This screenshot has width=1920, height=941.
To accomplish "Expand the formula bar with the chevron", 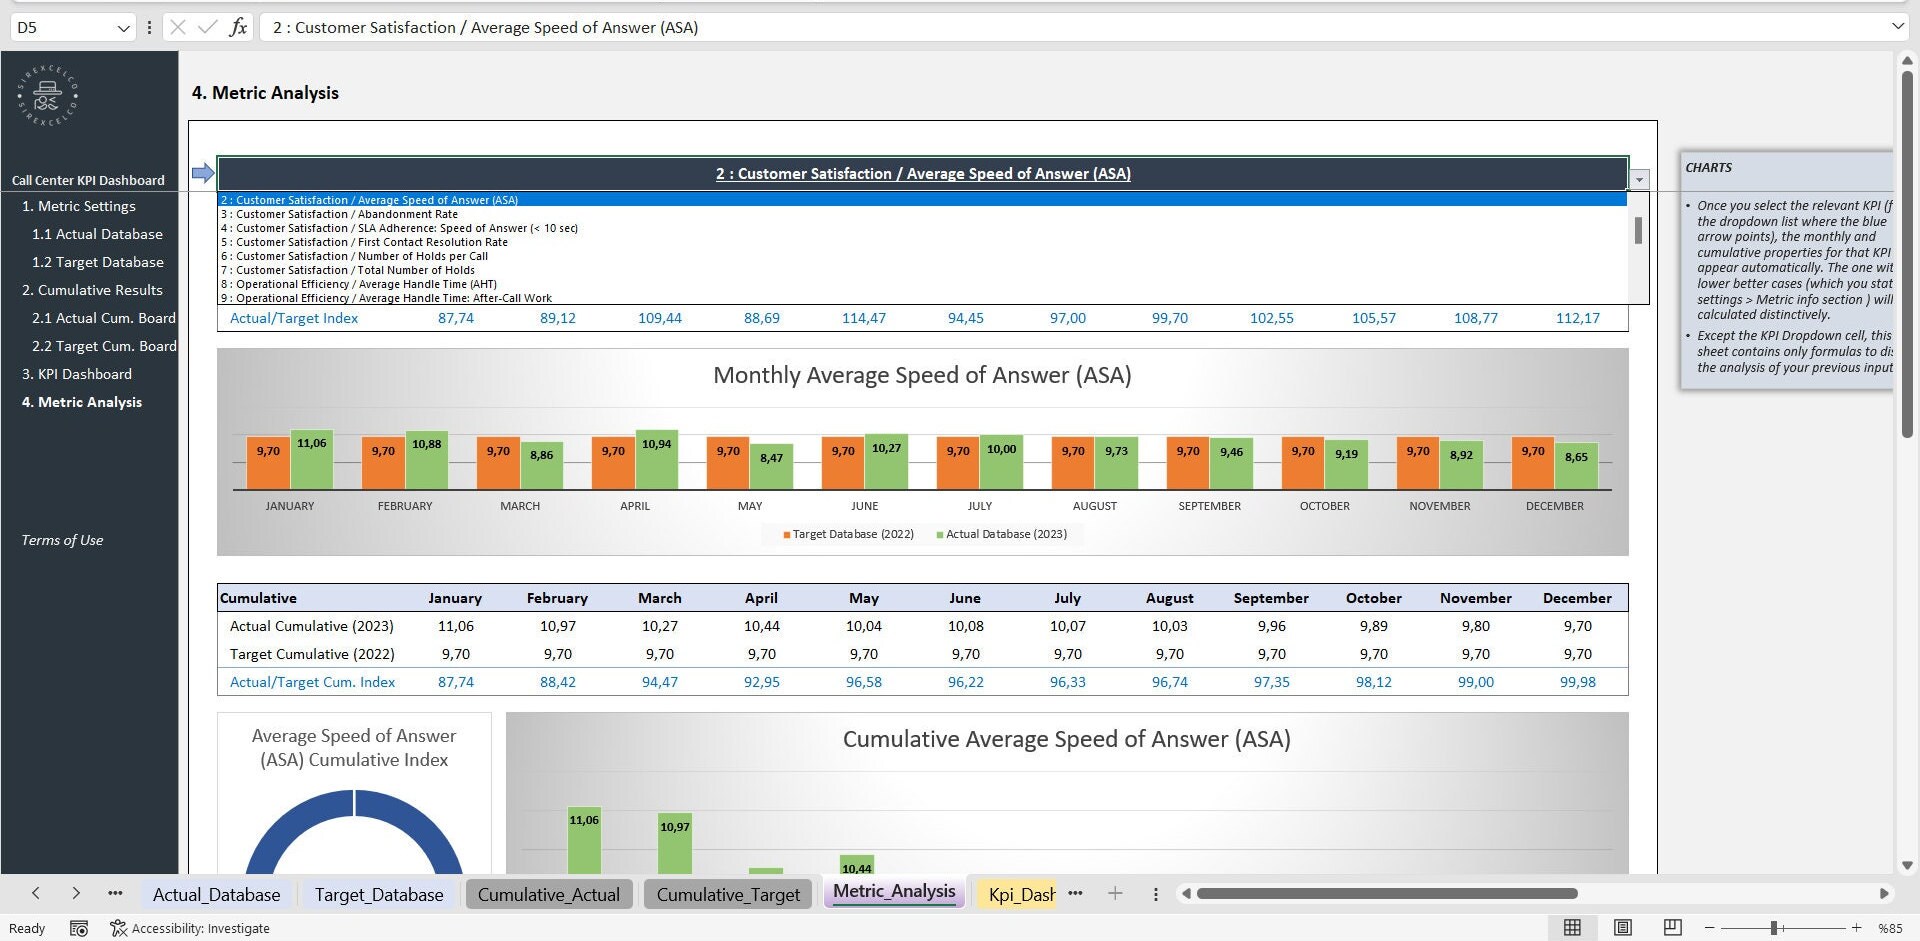I will pyautogui.click(x=1899, y=27).
